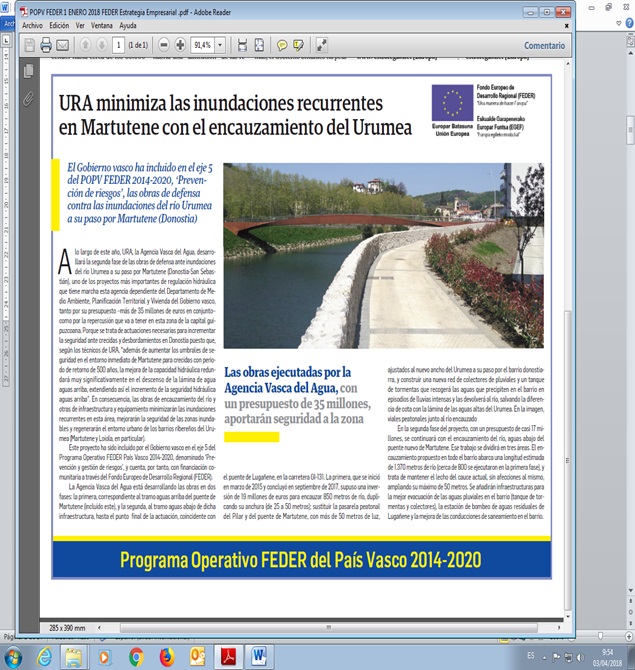Open the Ayuda menu
635x670 pixels.
point(128,26)
